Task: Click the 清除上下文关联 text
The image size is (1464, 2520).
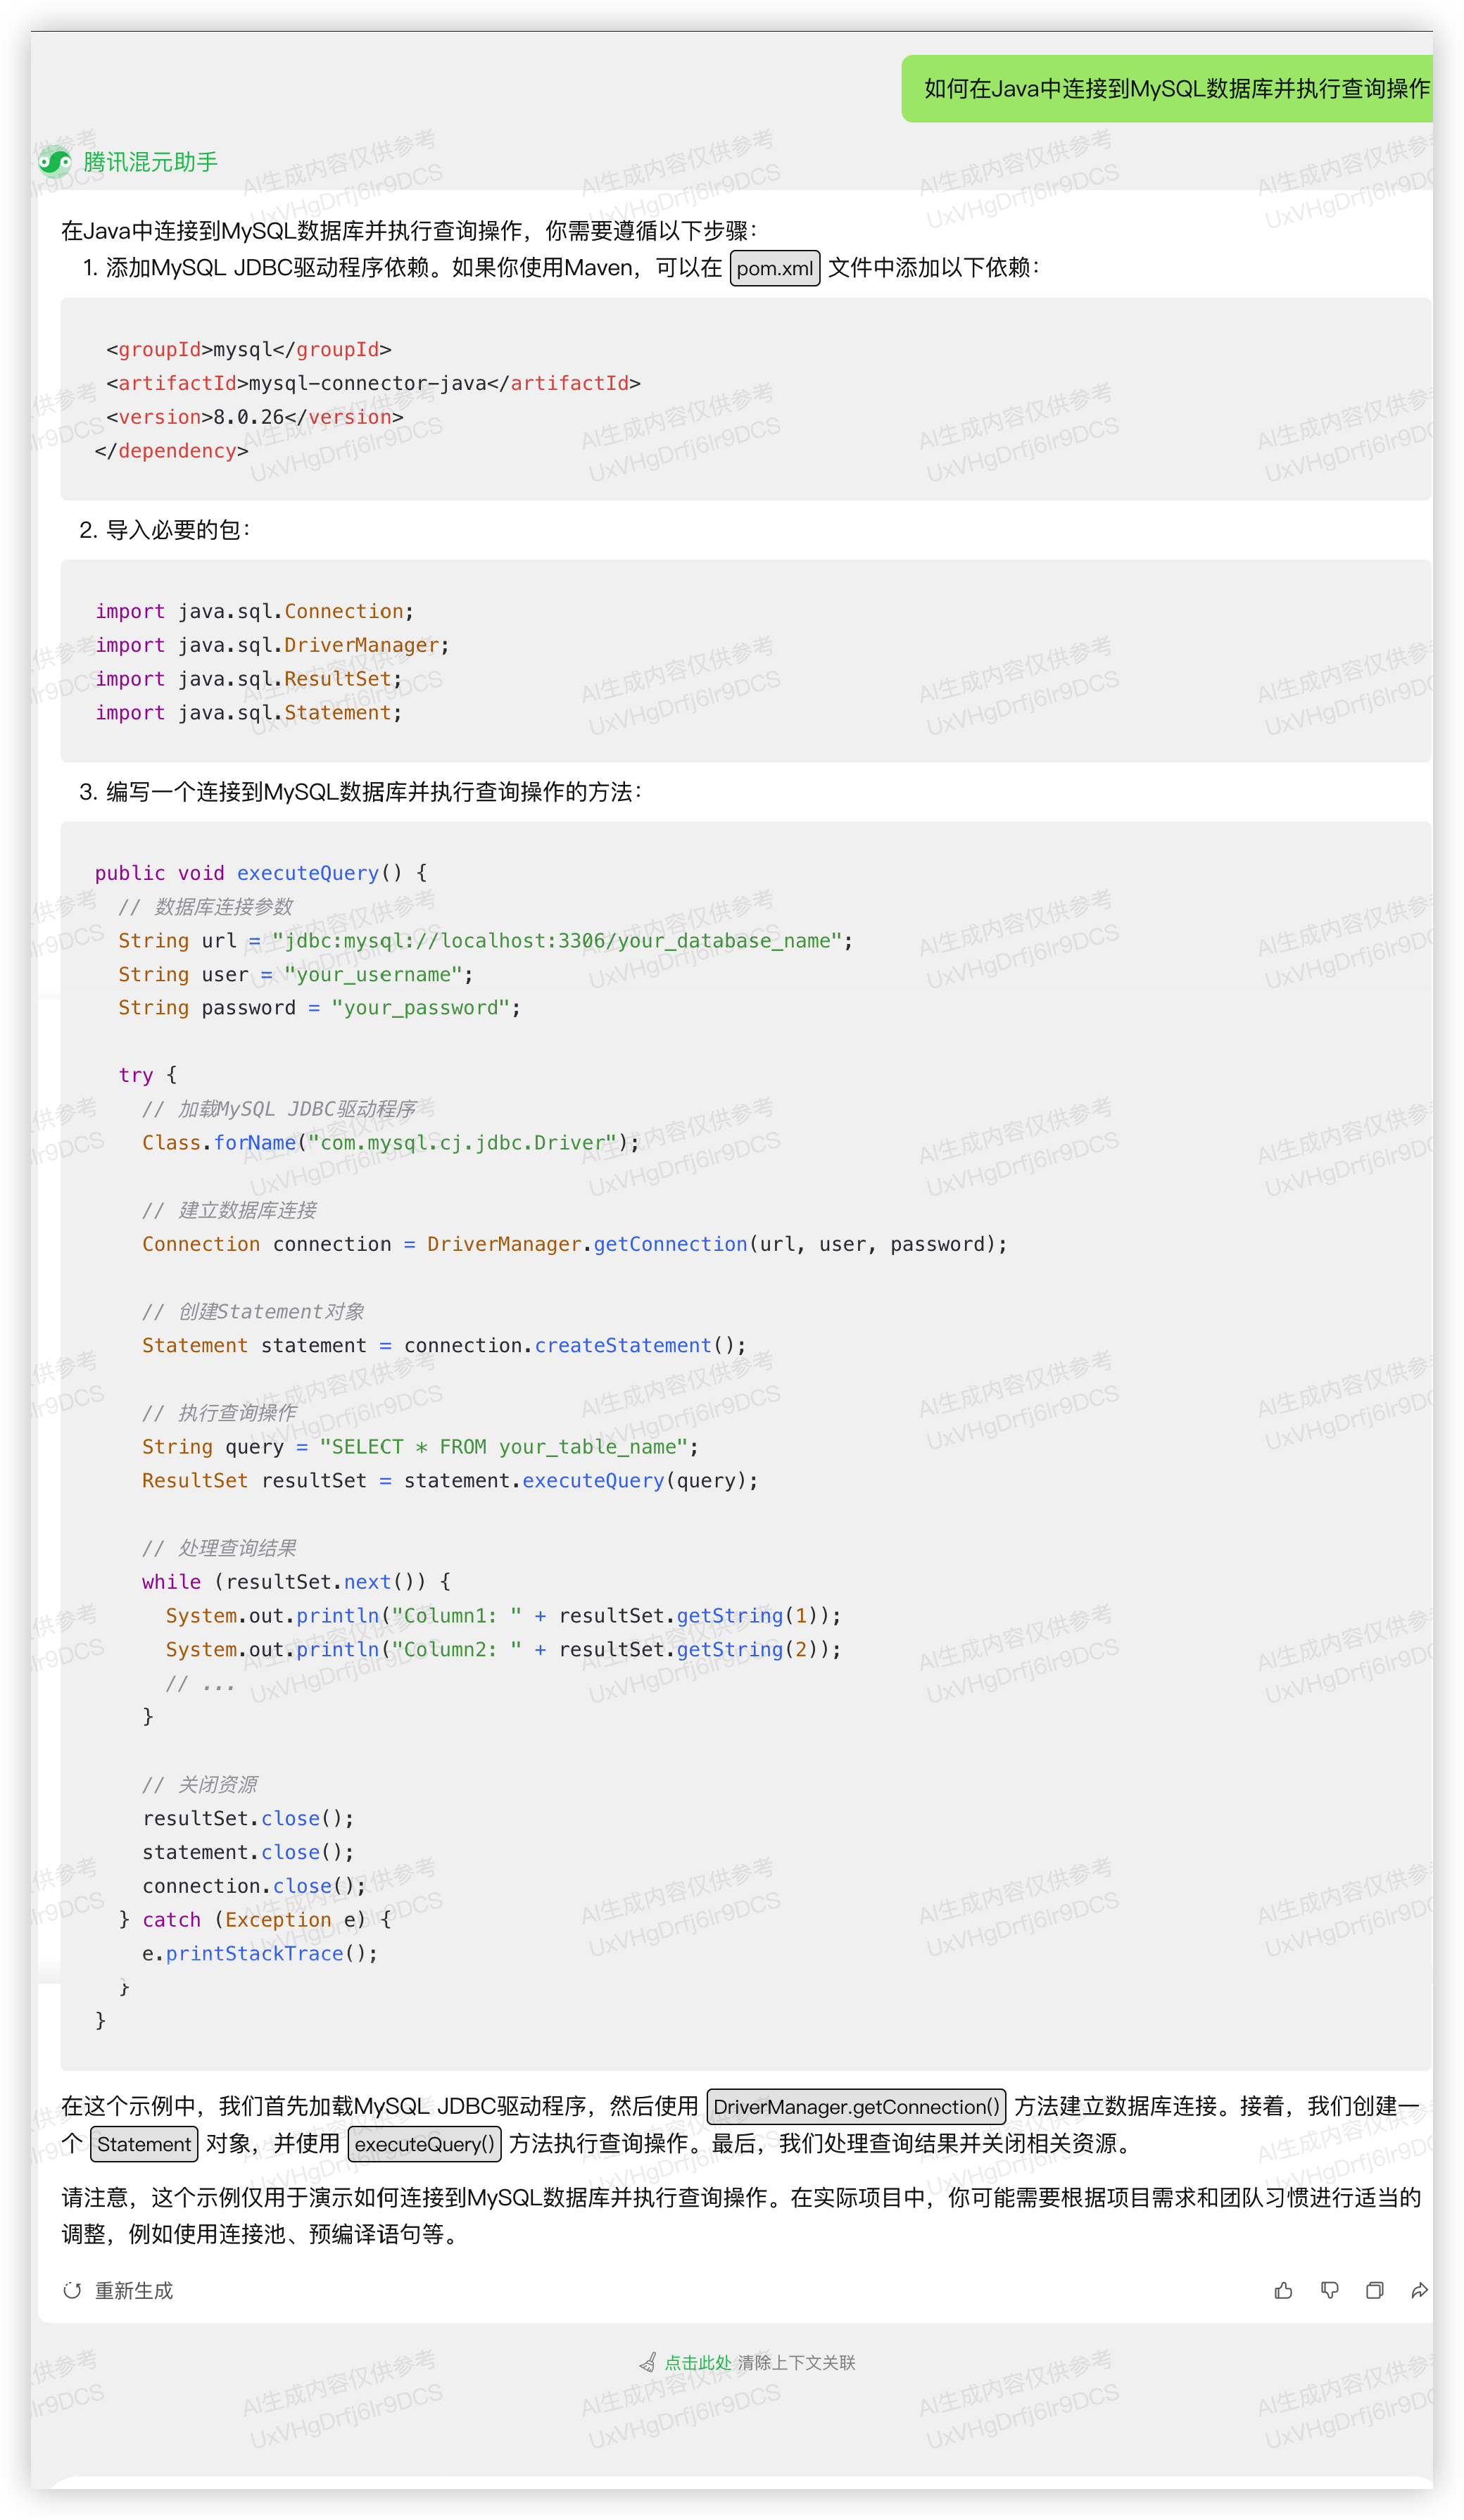Action: (797, 2362)
